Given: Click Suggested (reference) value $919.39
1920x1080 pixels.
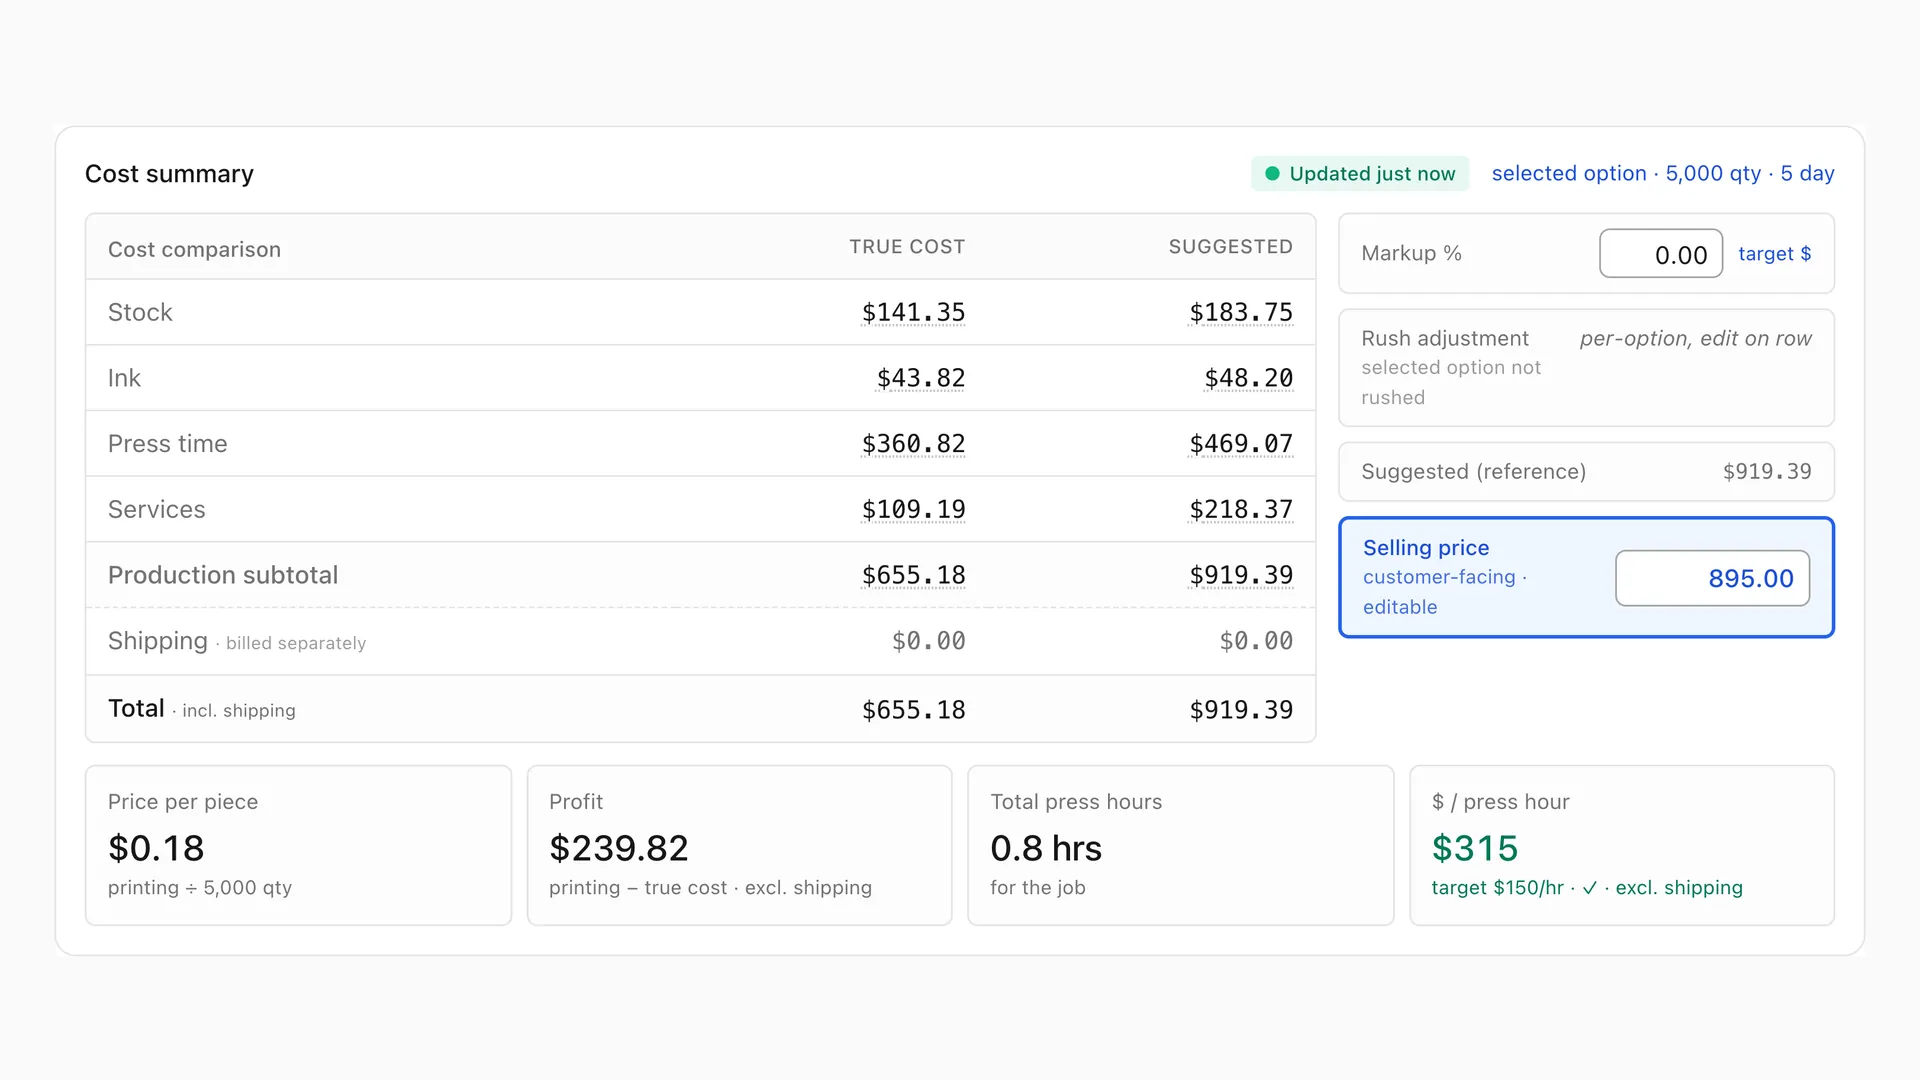Looking at the screenshot, I should point(1766,472).
